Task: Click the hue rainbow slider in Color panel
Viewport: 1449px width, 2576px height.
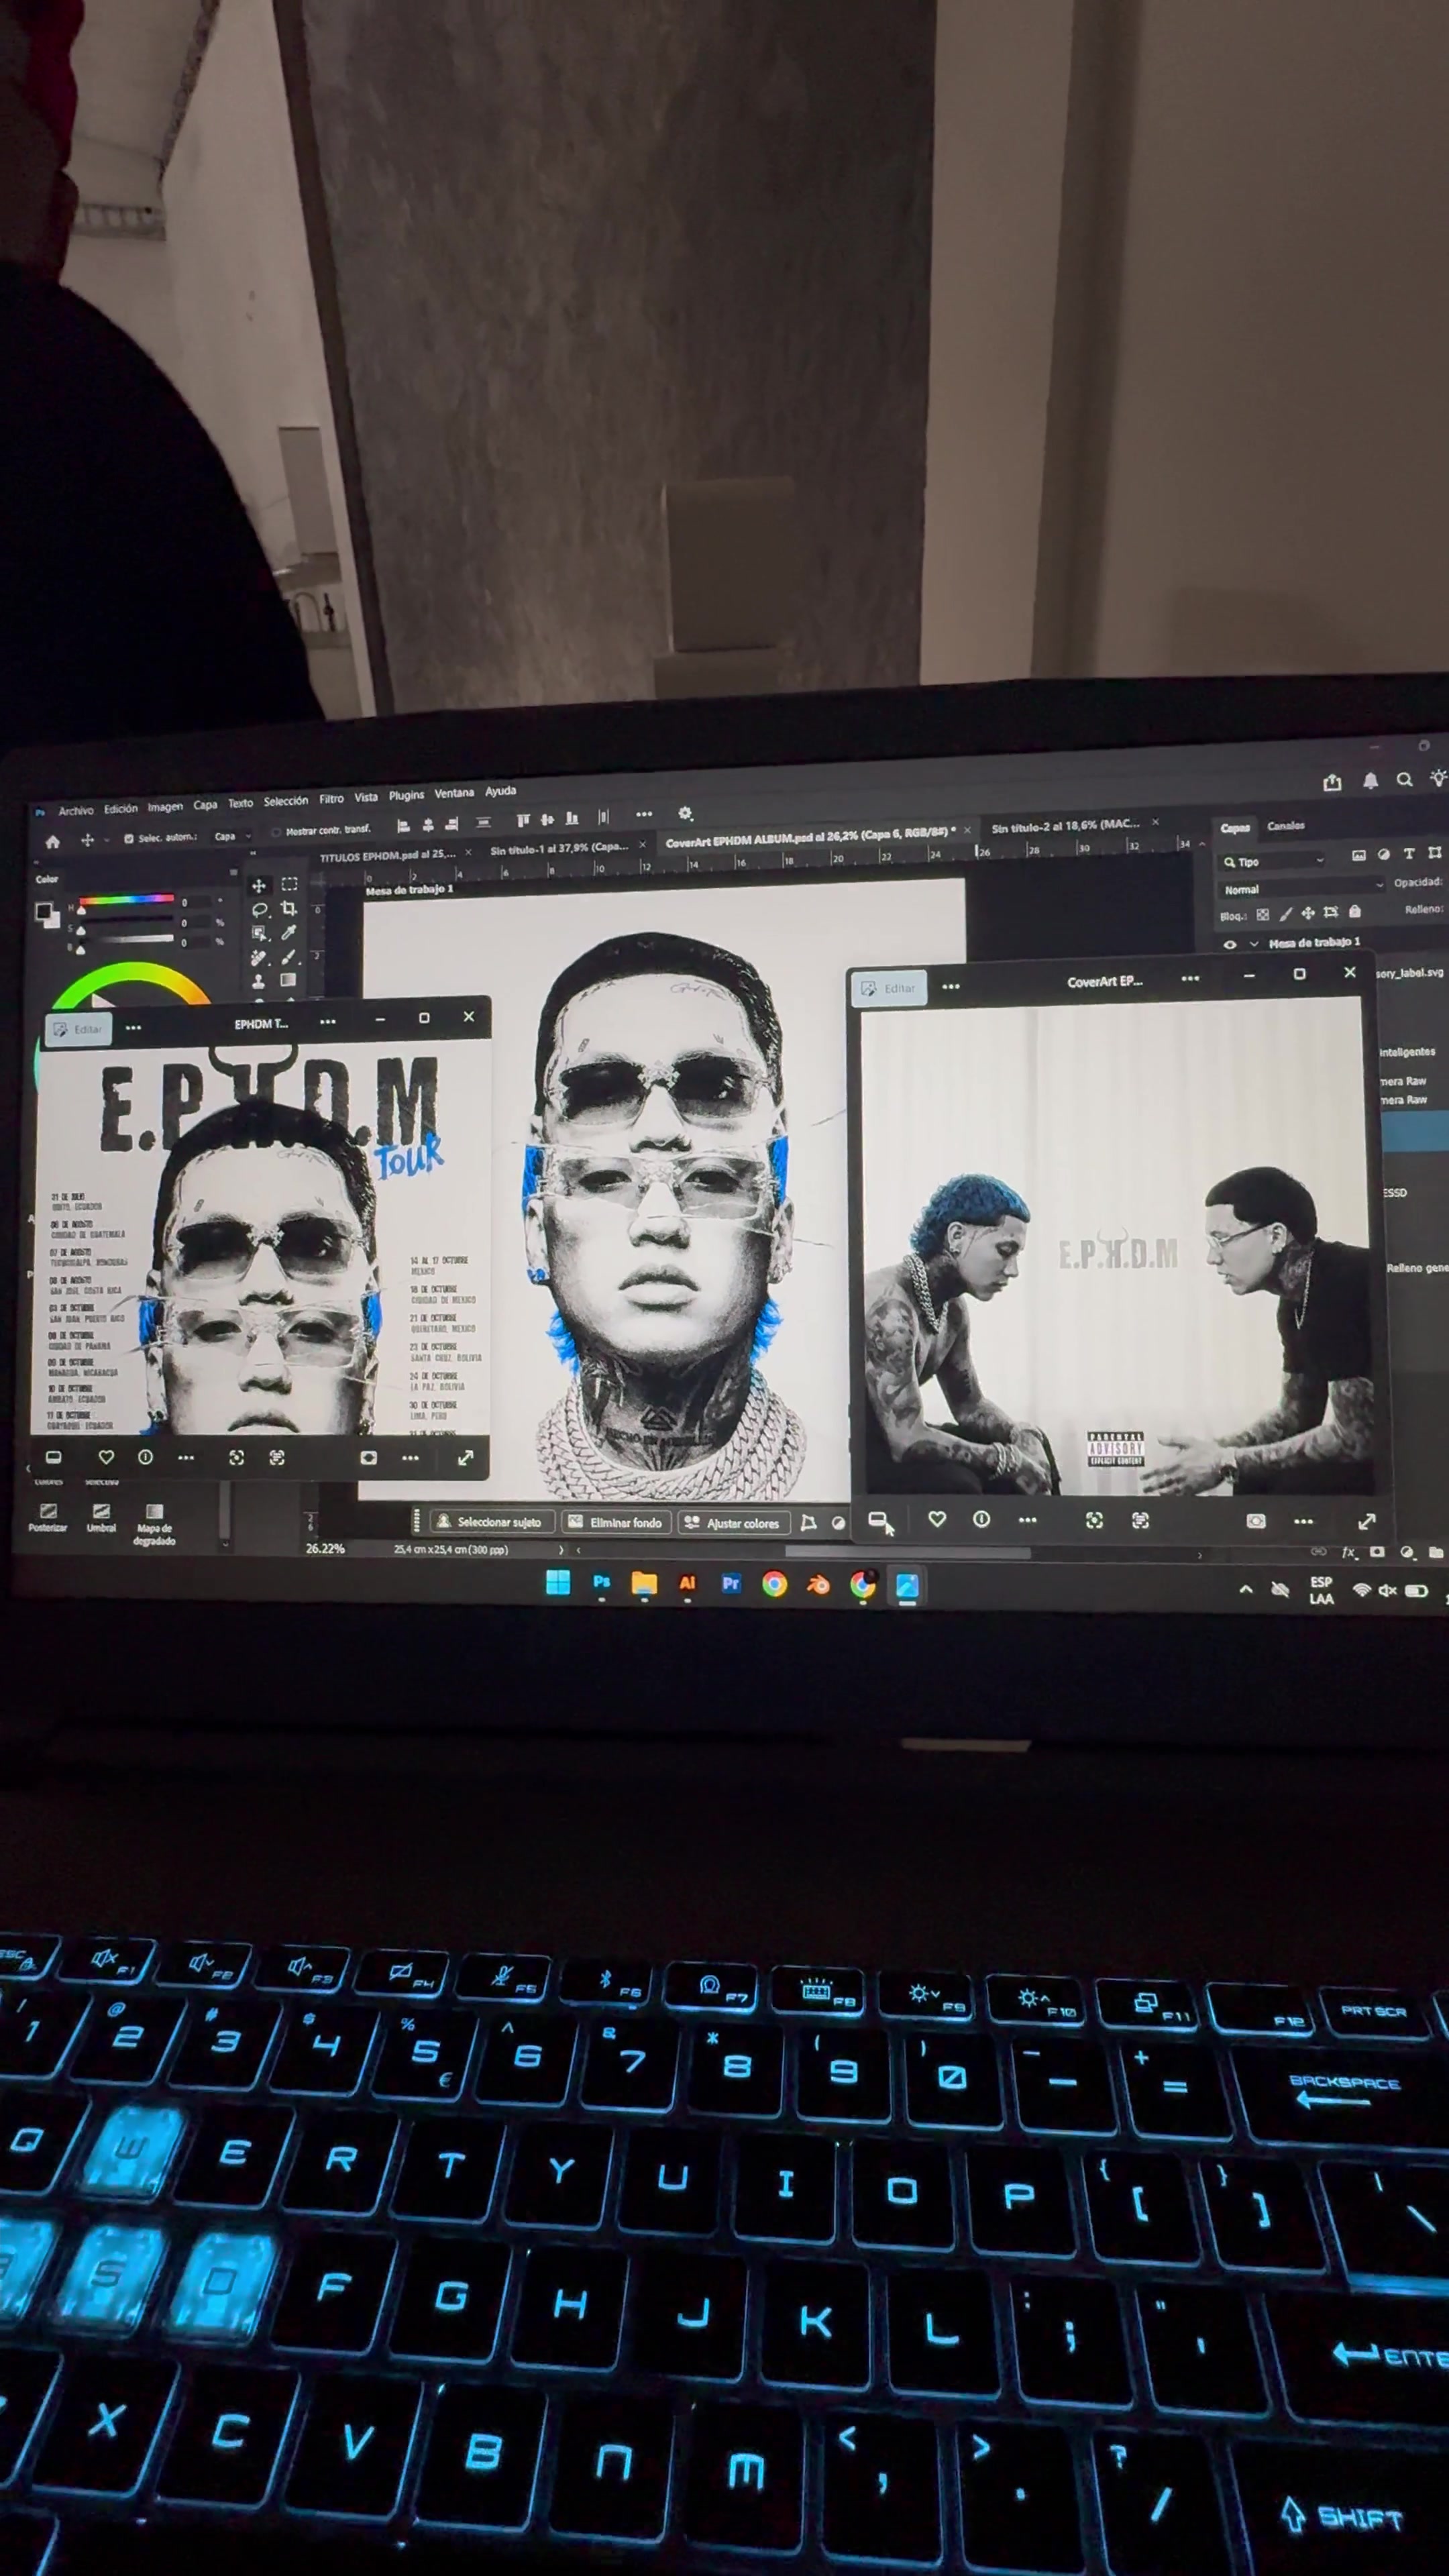Action: point(126,900)
